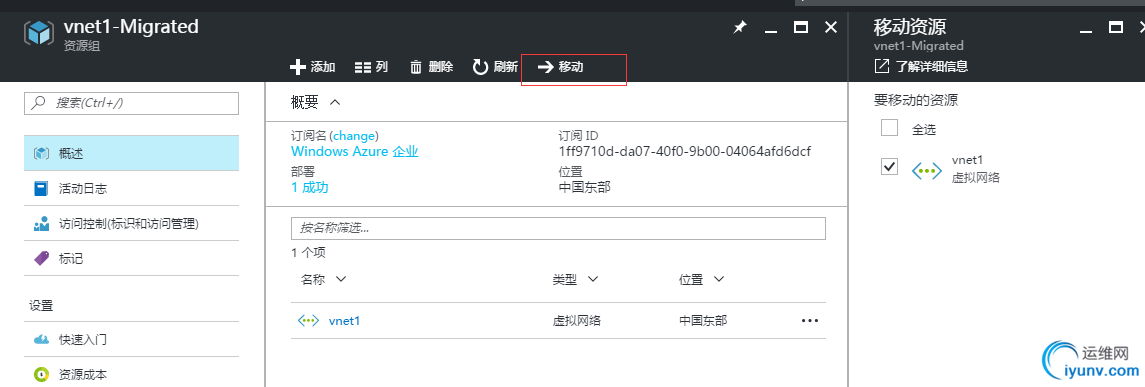Click the change subscription link
1145x387 pixels.
coord(354,136)
